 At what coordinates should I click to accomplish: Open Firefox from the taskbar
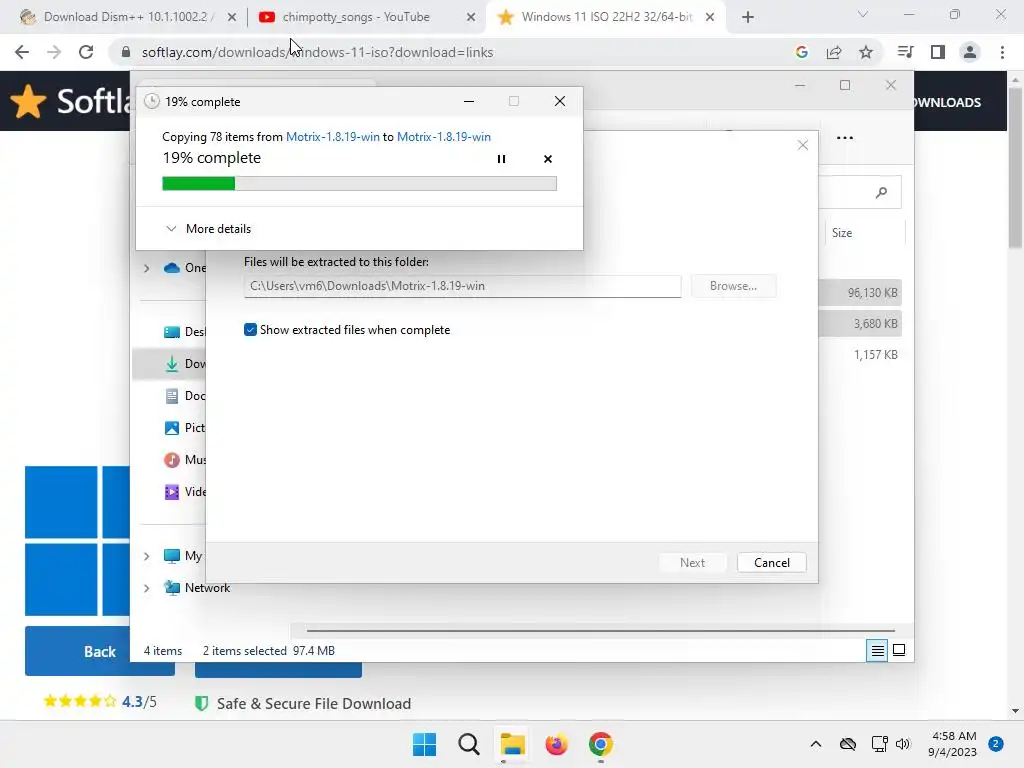point(556,744)
